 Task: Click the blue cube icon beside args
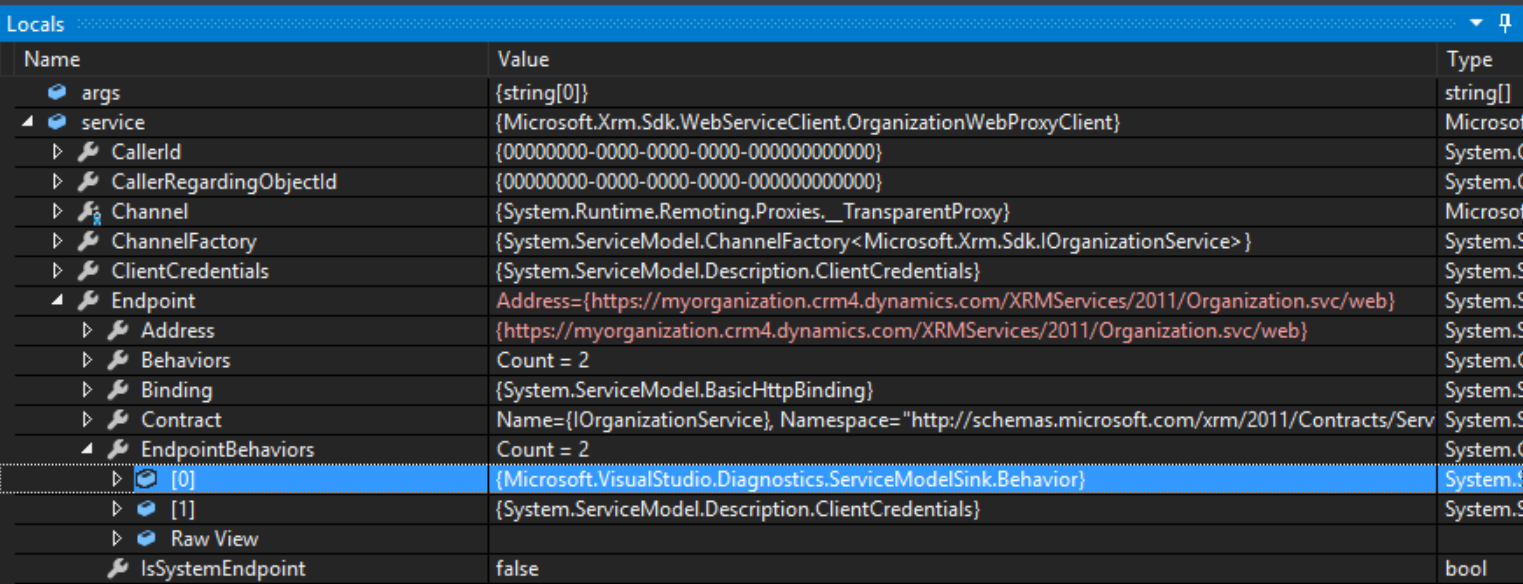58,93
